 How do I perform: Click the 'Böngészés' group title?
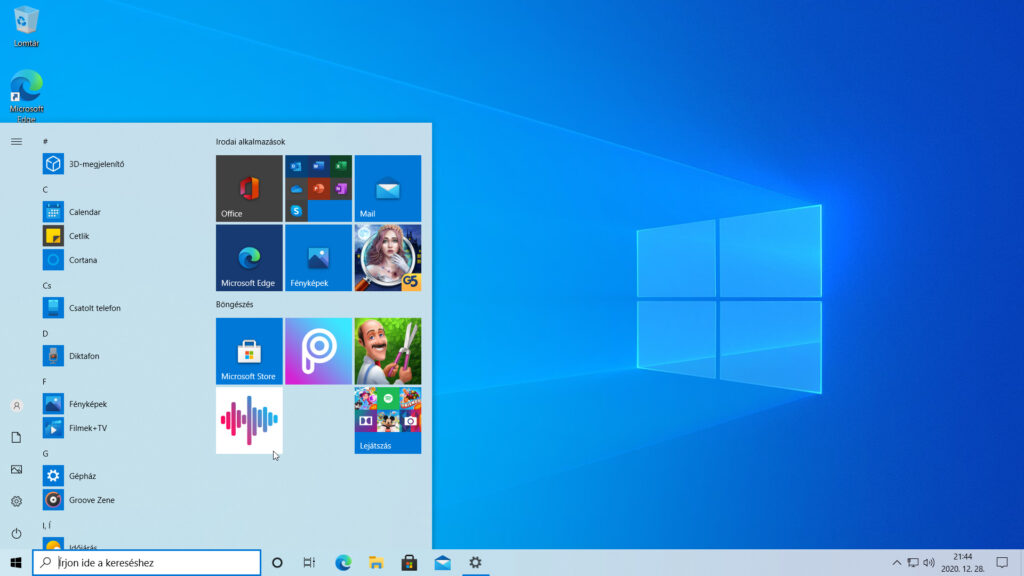[x=234, y=304]
